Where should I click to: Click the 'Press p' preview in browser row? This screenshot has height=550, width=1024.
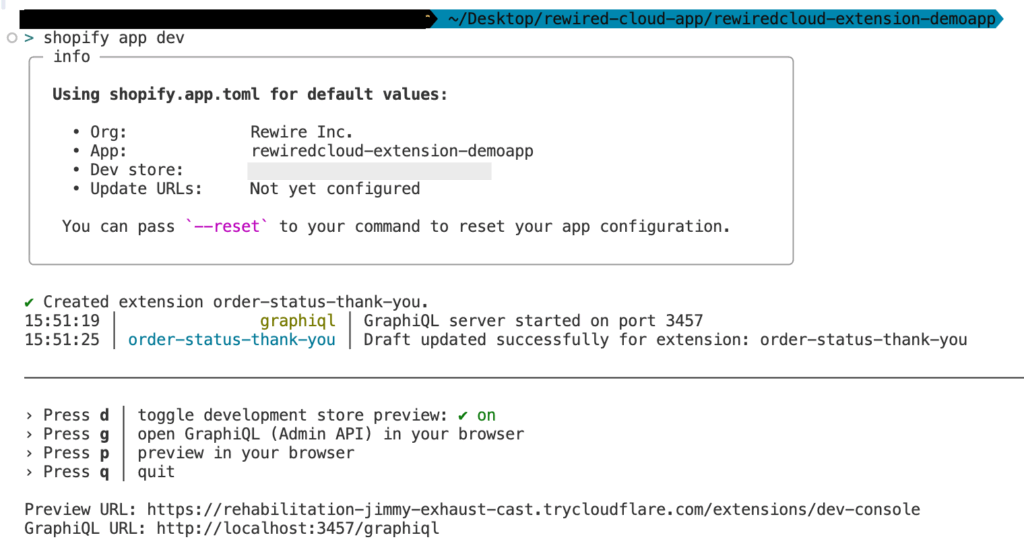189,453
